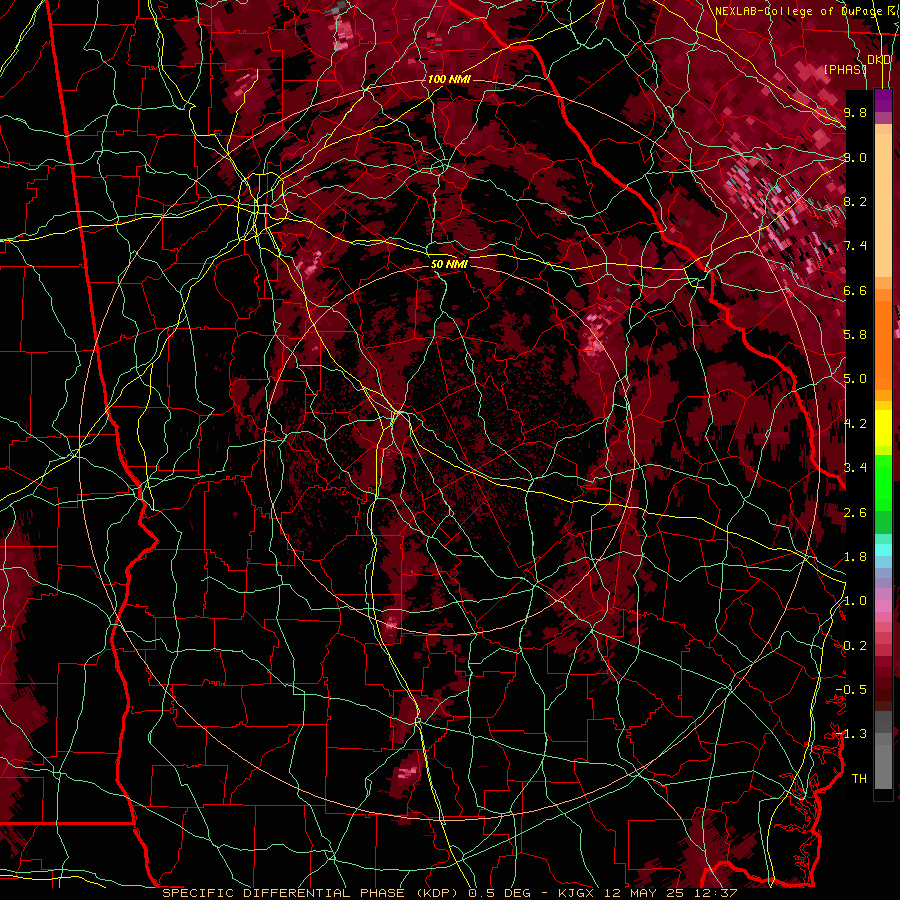
Task: Click the 9.8 value on the color scale
Action: (855, 112)
